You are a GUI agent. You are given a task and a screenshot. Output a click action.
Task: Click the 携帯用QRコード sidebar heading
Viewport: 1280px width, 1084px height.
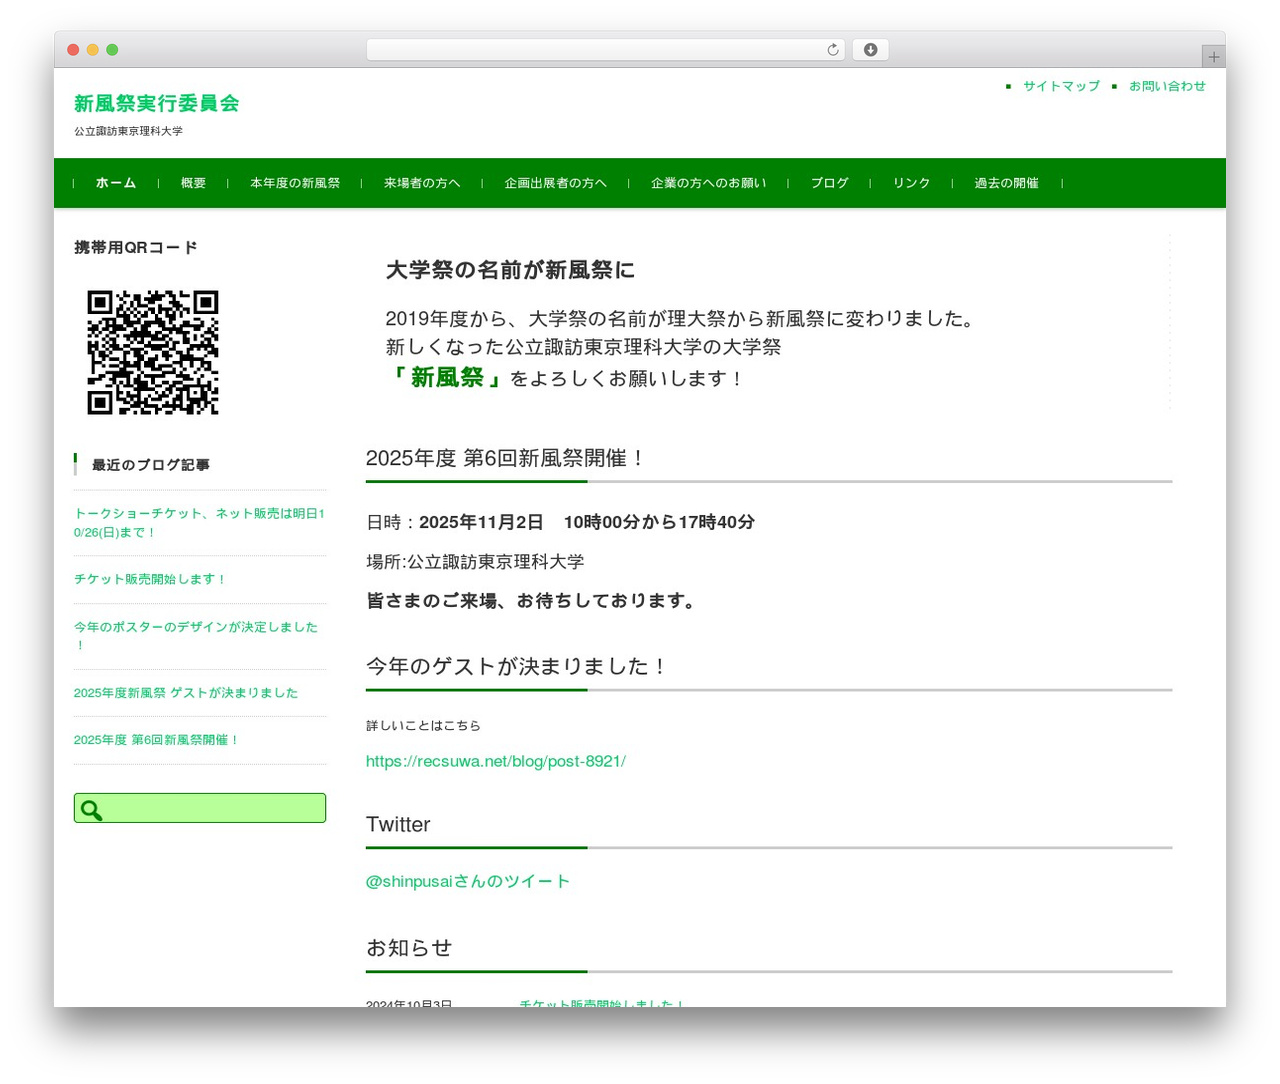coord(136,247)
